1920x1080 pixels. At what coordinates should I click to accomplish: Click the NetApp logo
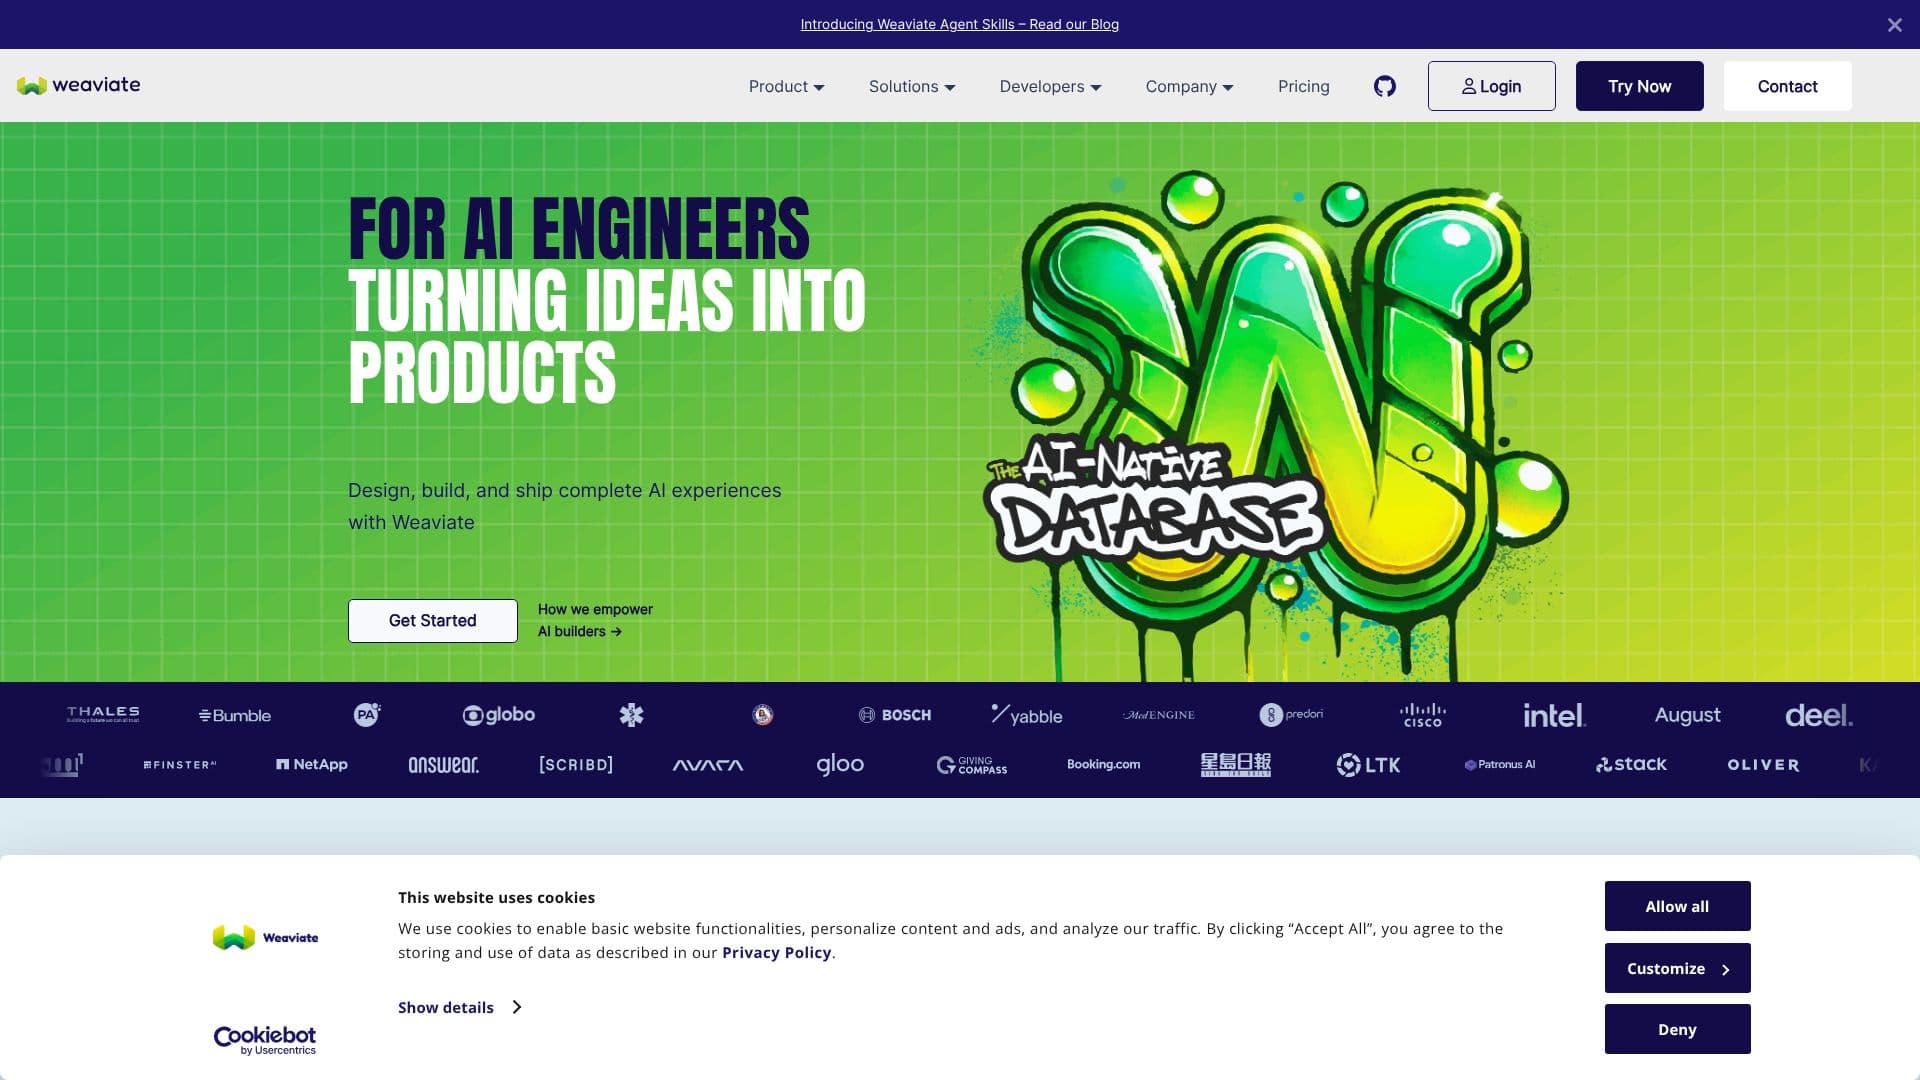[x=312, y=765]
